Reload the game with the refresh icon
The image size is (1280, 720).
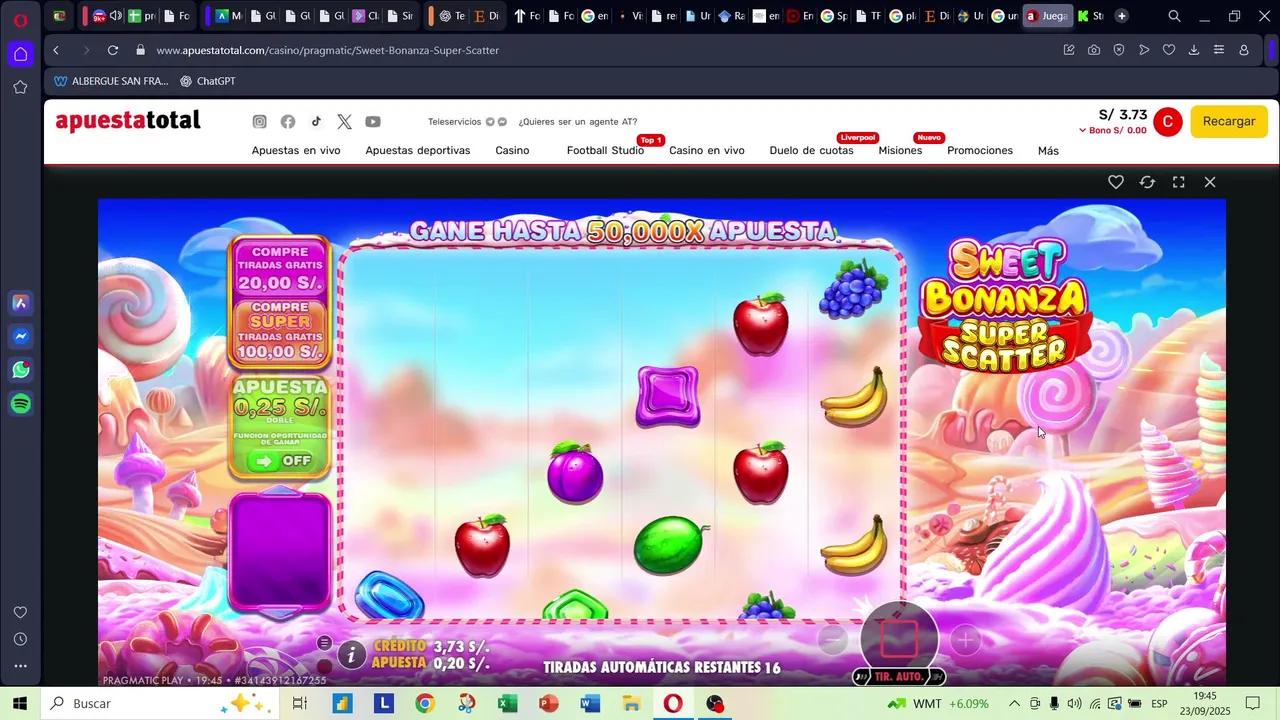[1147, 182]
